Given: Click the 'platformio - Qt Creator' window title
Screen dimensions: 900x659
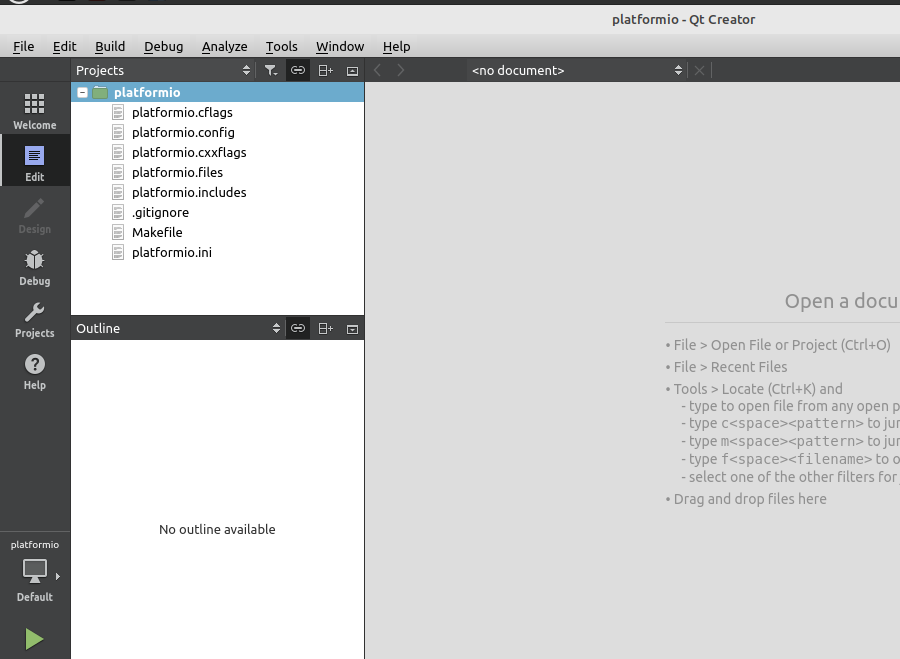Looking at the screenshot, I should pyautogui.click(x=683, y=20).
